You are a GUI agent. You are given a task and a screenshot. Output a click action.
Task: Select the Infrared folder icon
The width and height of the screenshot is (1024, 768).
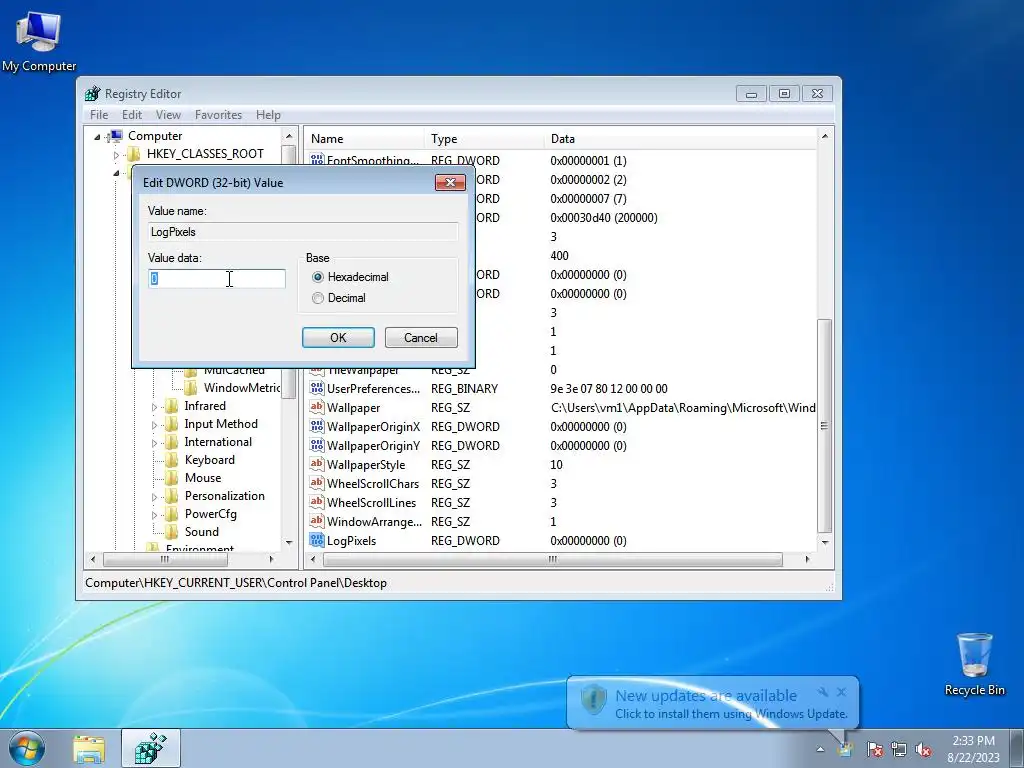click(x=171, y=406)
